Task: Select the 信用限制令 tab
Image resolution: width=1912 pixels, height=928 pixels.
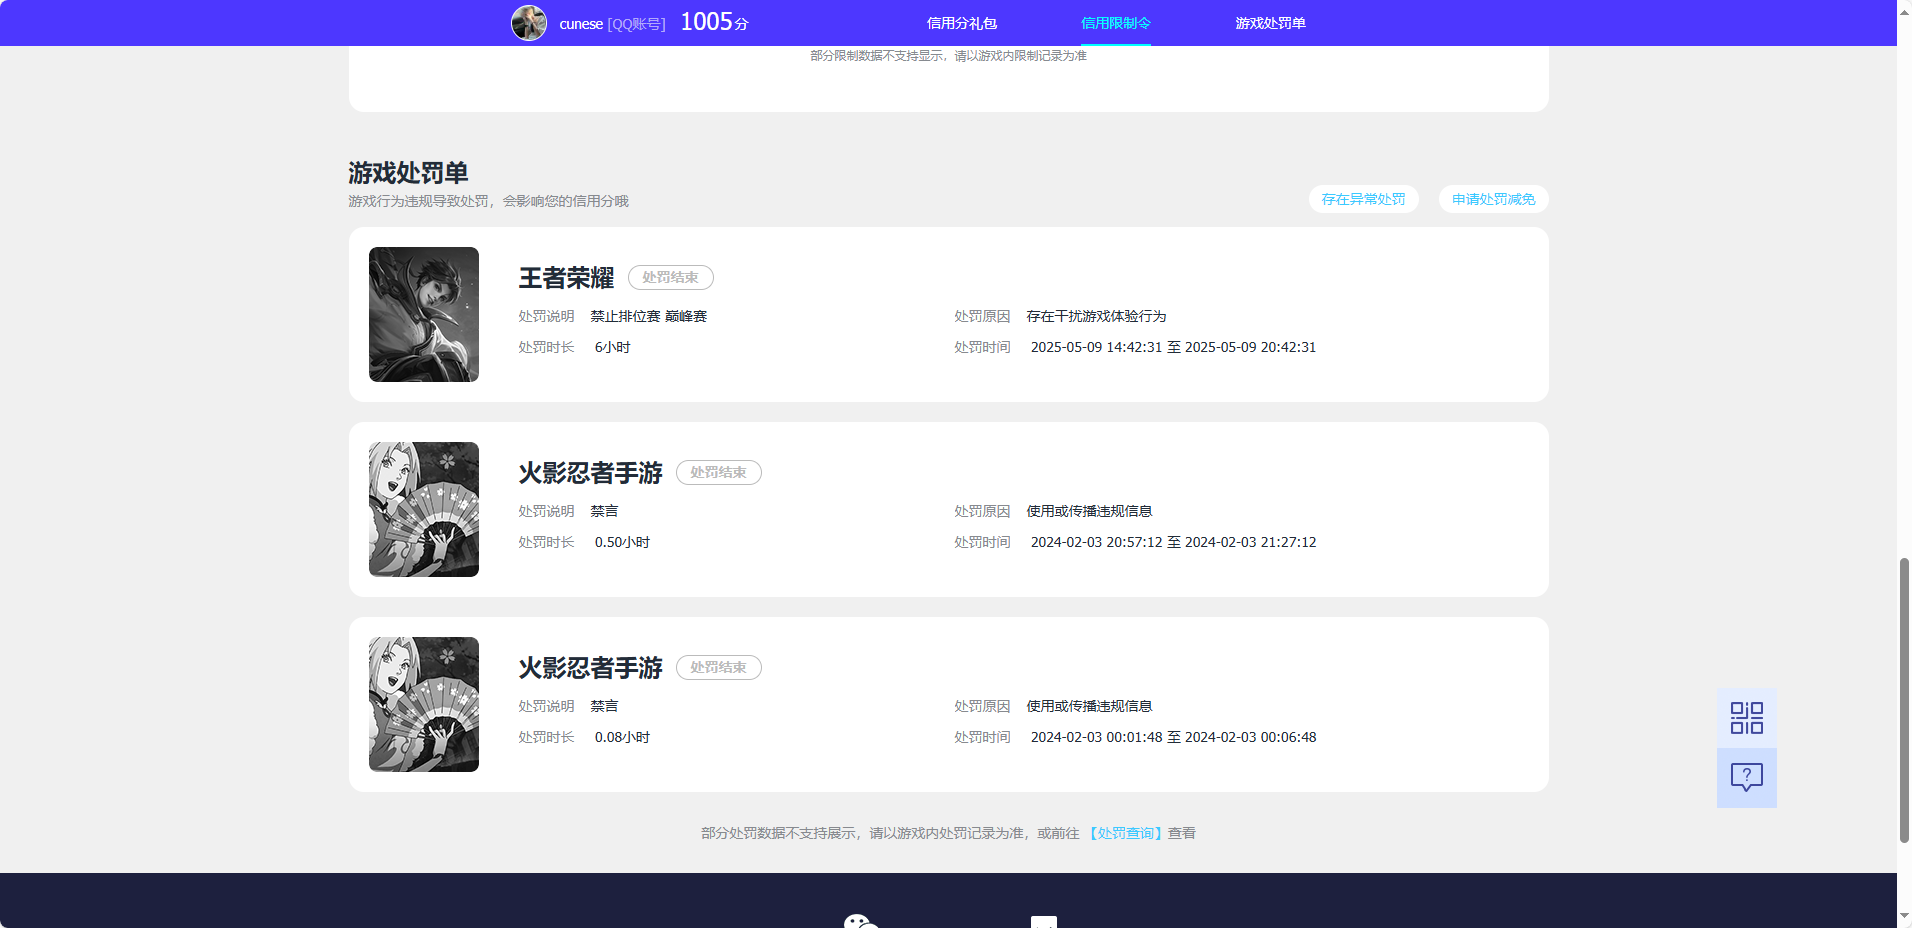Action: [1116, 23]
